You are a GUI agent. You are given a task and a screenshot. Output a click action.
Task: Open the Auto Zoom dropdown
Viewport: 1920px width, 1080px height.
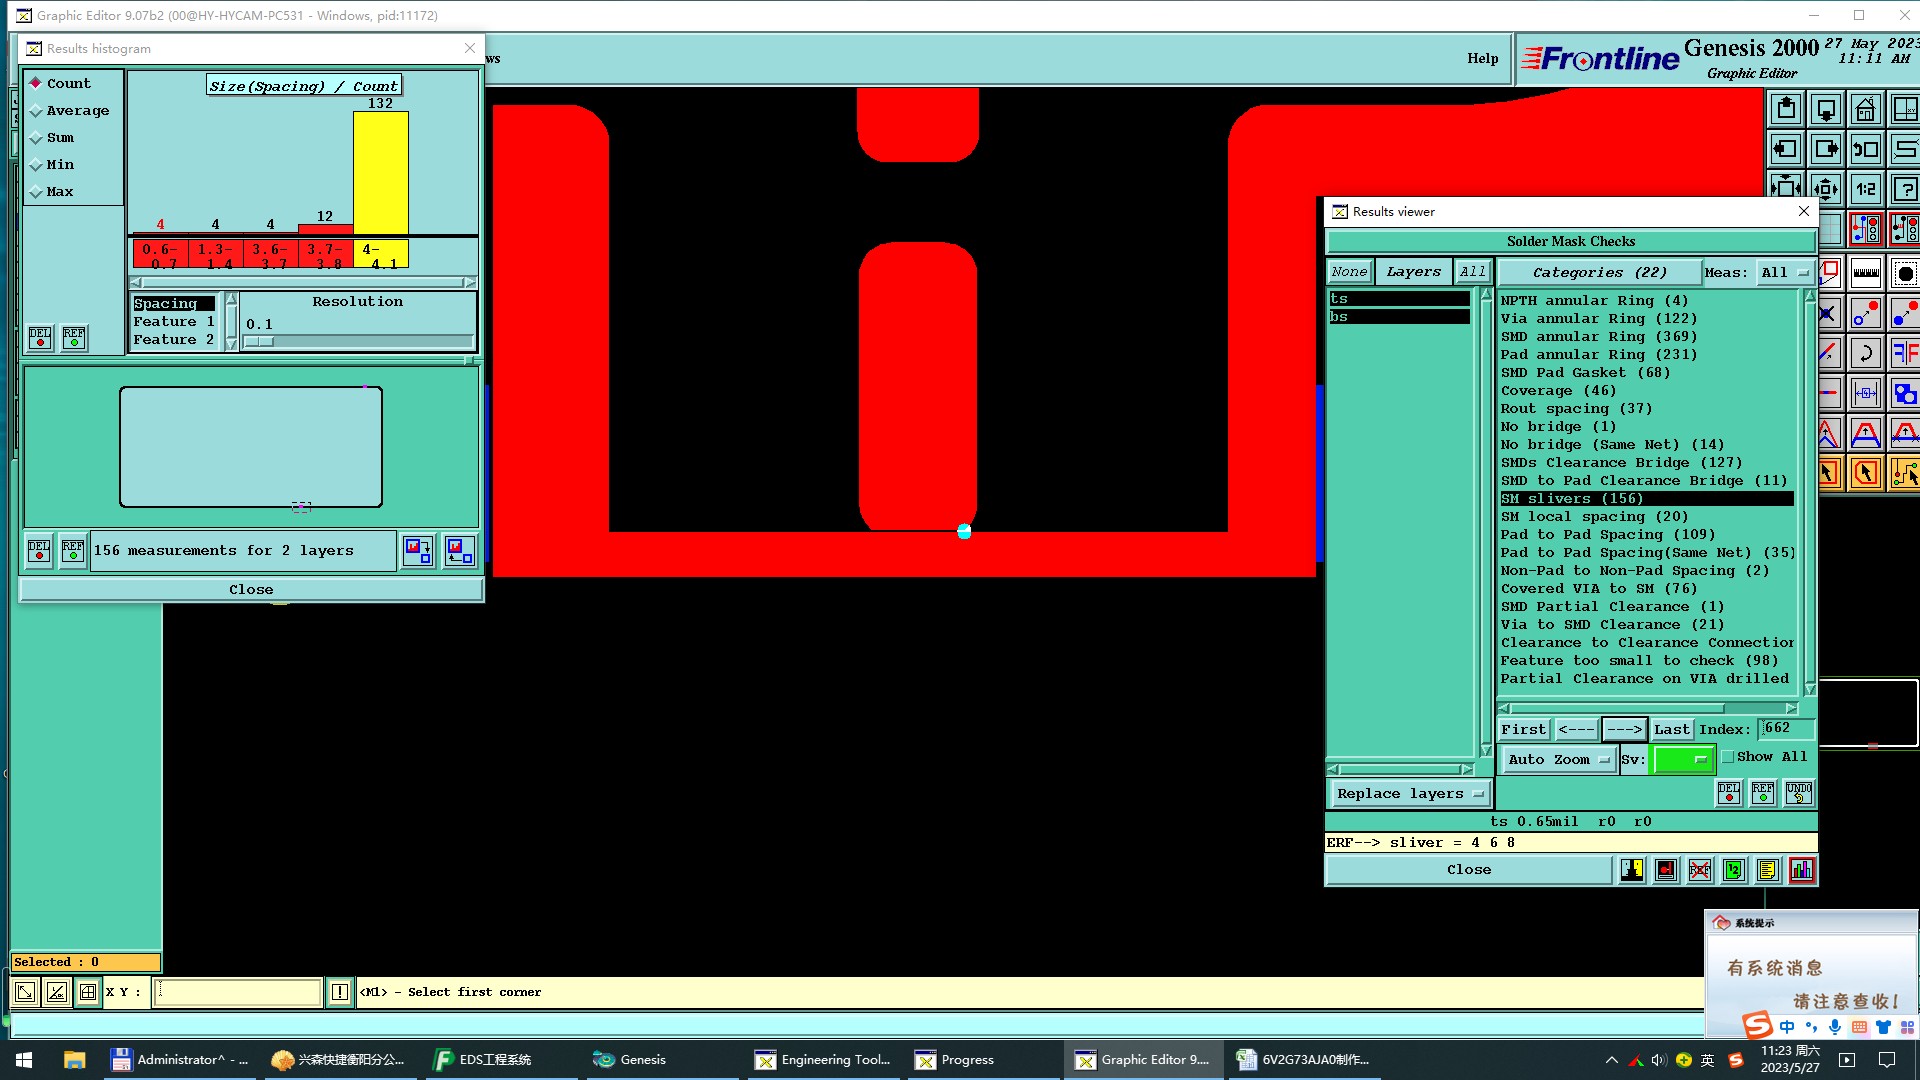[x=1559, y=760]
